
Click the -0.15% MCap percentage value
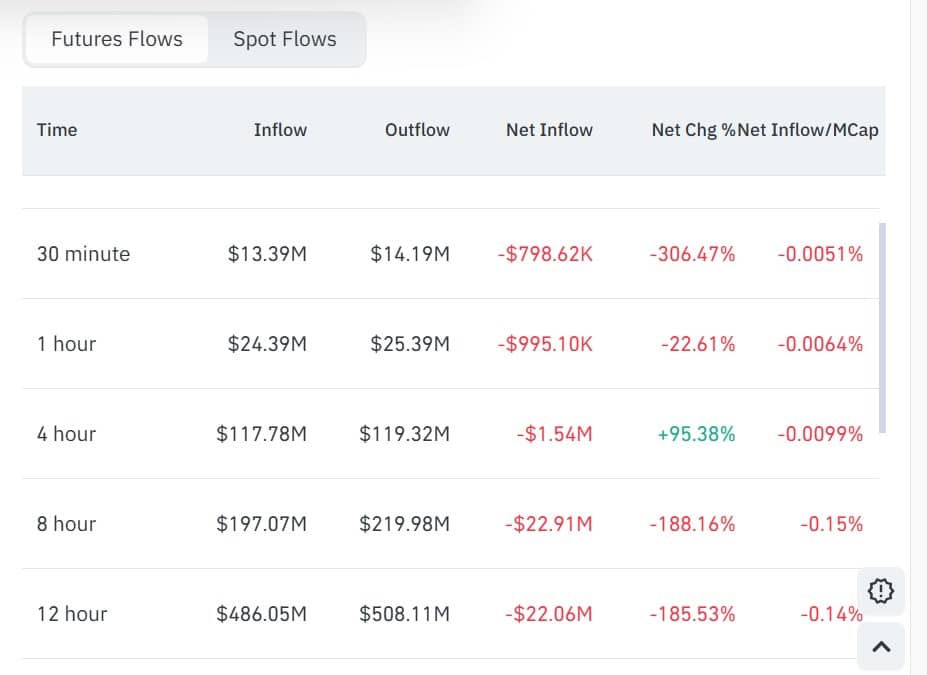tap(829, 523)
